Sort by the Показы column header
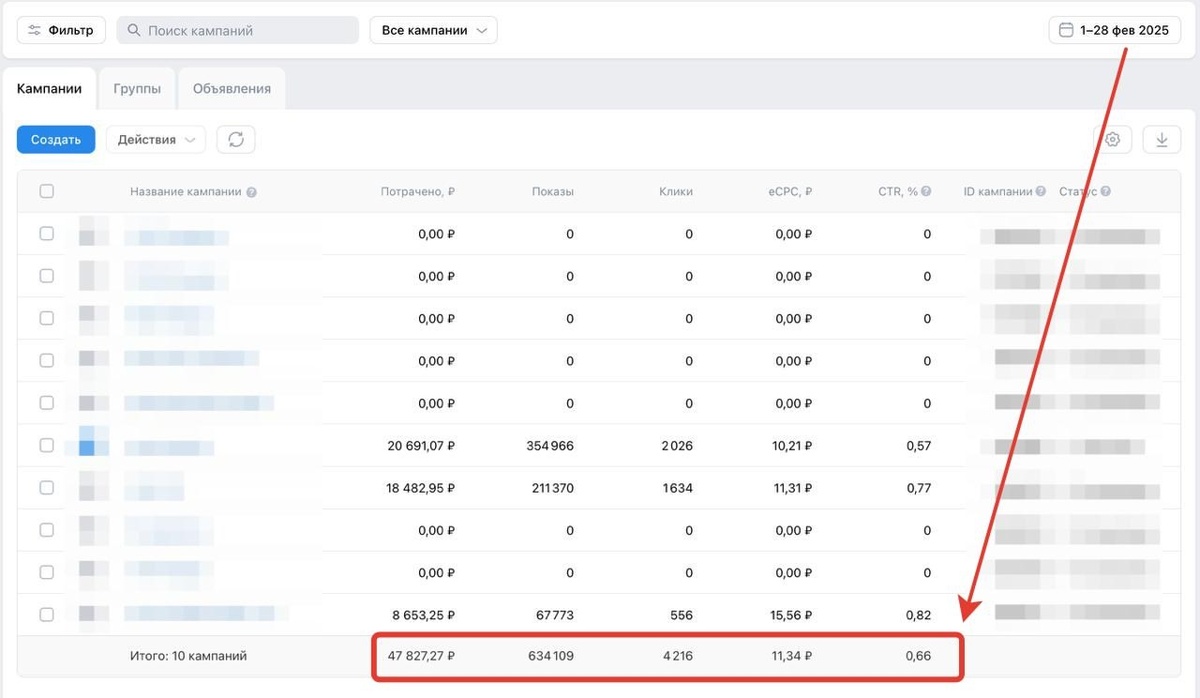 pos(553,192)
